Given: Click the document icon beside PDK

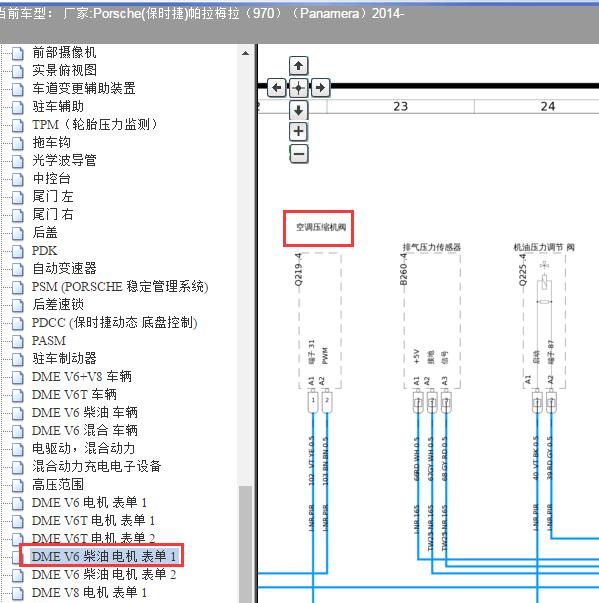Looking at the screenshot, I should (x=17, y=251).
